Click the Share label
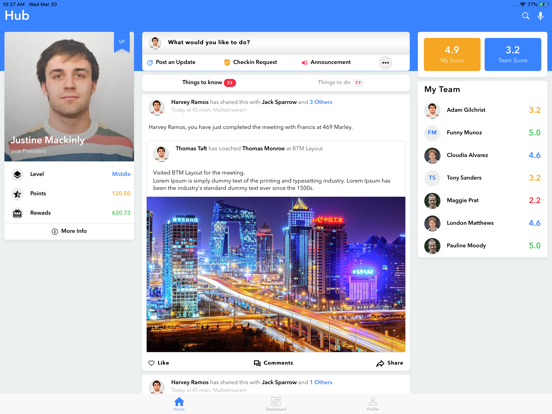The width and height of the screenshot is (552, 414). tap(395, 363)
